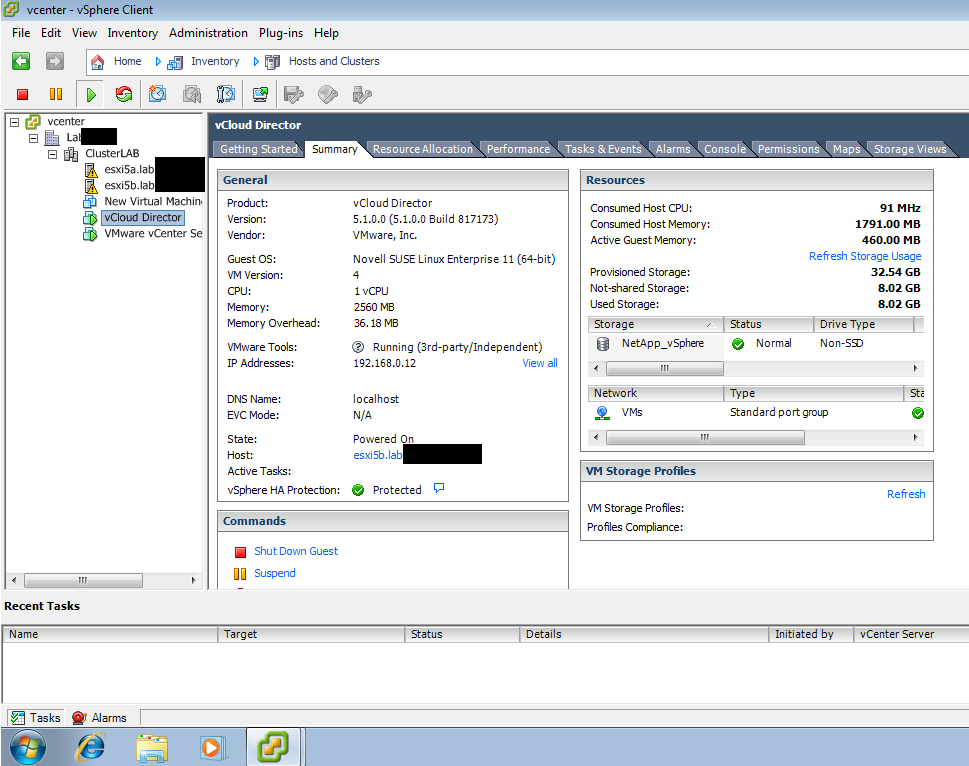Click the green Power On toolbar icon
Viewport: 969px width, 766px height.
click(x=91, y=94)
